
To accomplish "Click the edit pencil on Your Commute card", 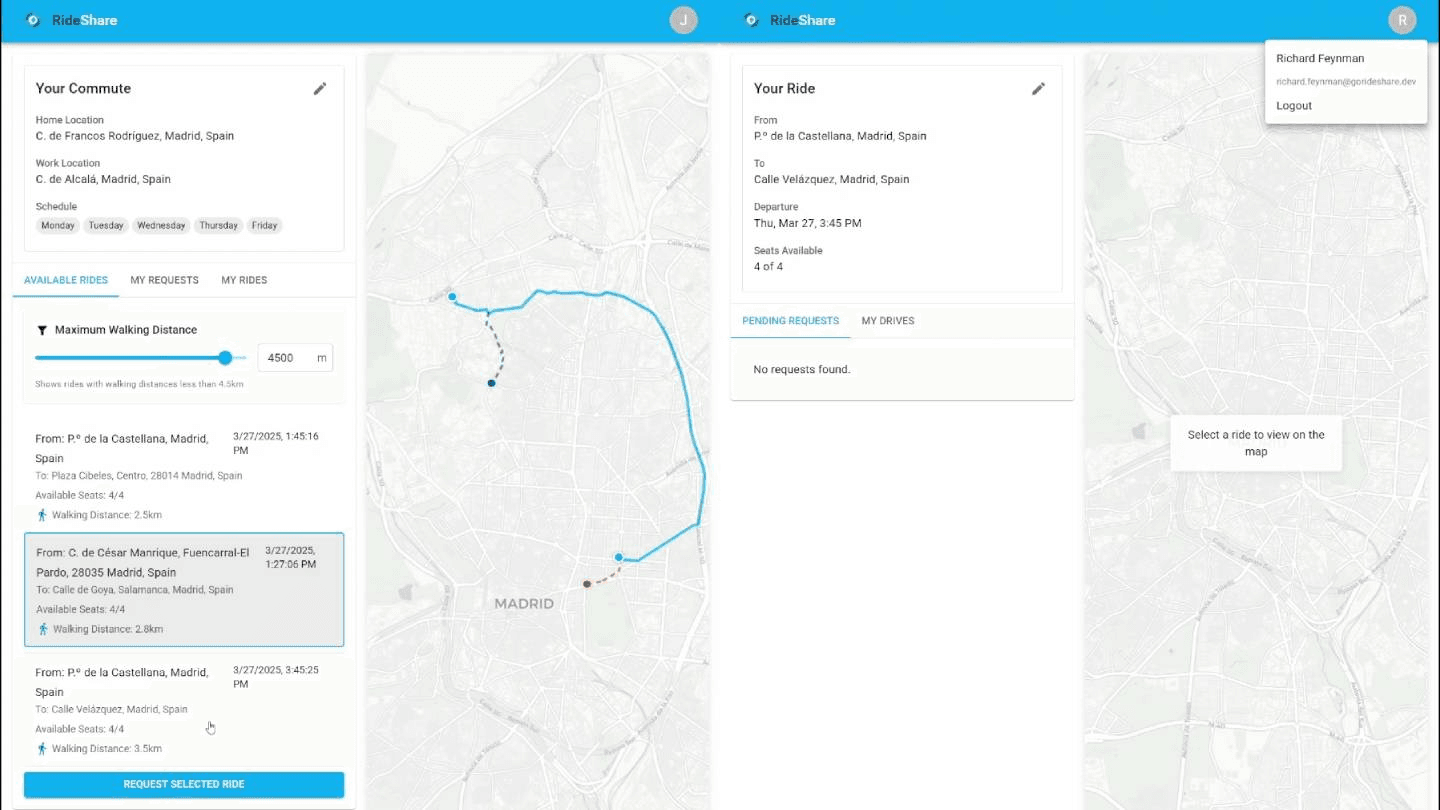I will click(x=320, y=88).
